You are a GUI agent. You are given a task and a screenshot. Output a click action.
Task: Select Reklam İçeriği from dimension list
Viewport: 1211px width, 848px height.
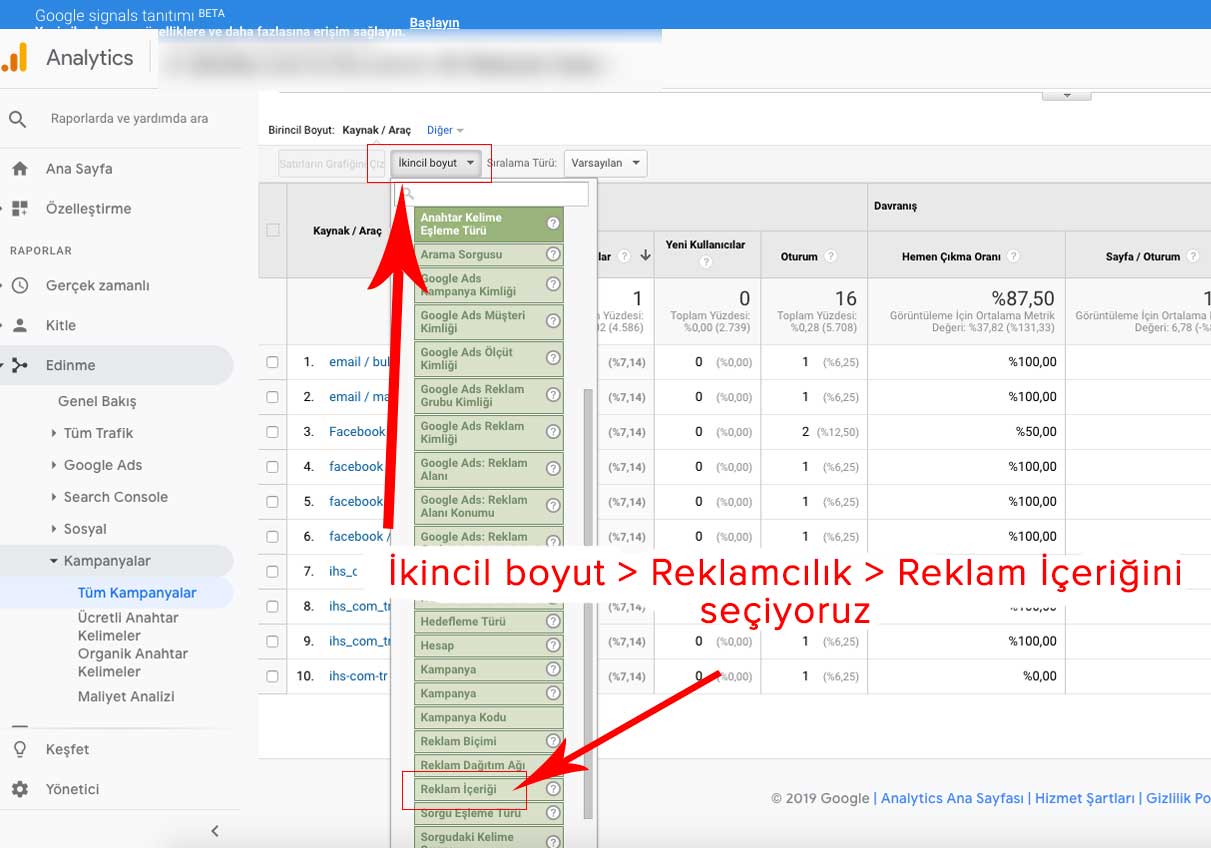coord(489,789)
